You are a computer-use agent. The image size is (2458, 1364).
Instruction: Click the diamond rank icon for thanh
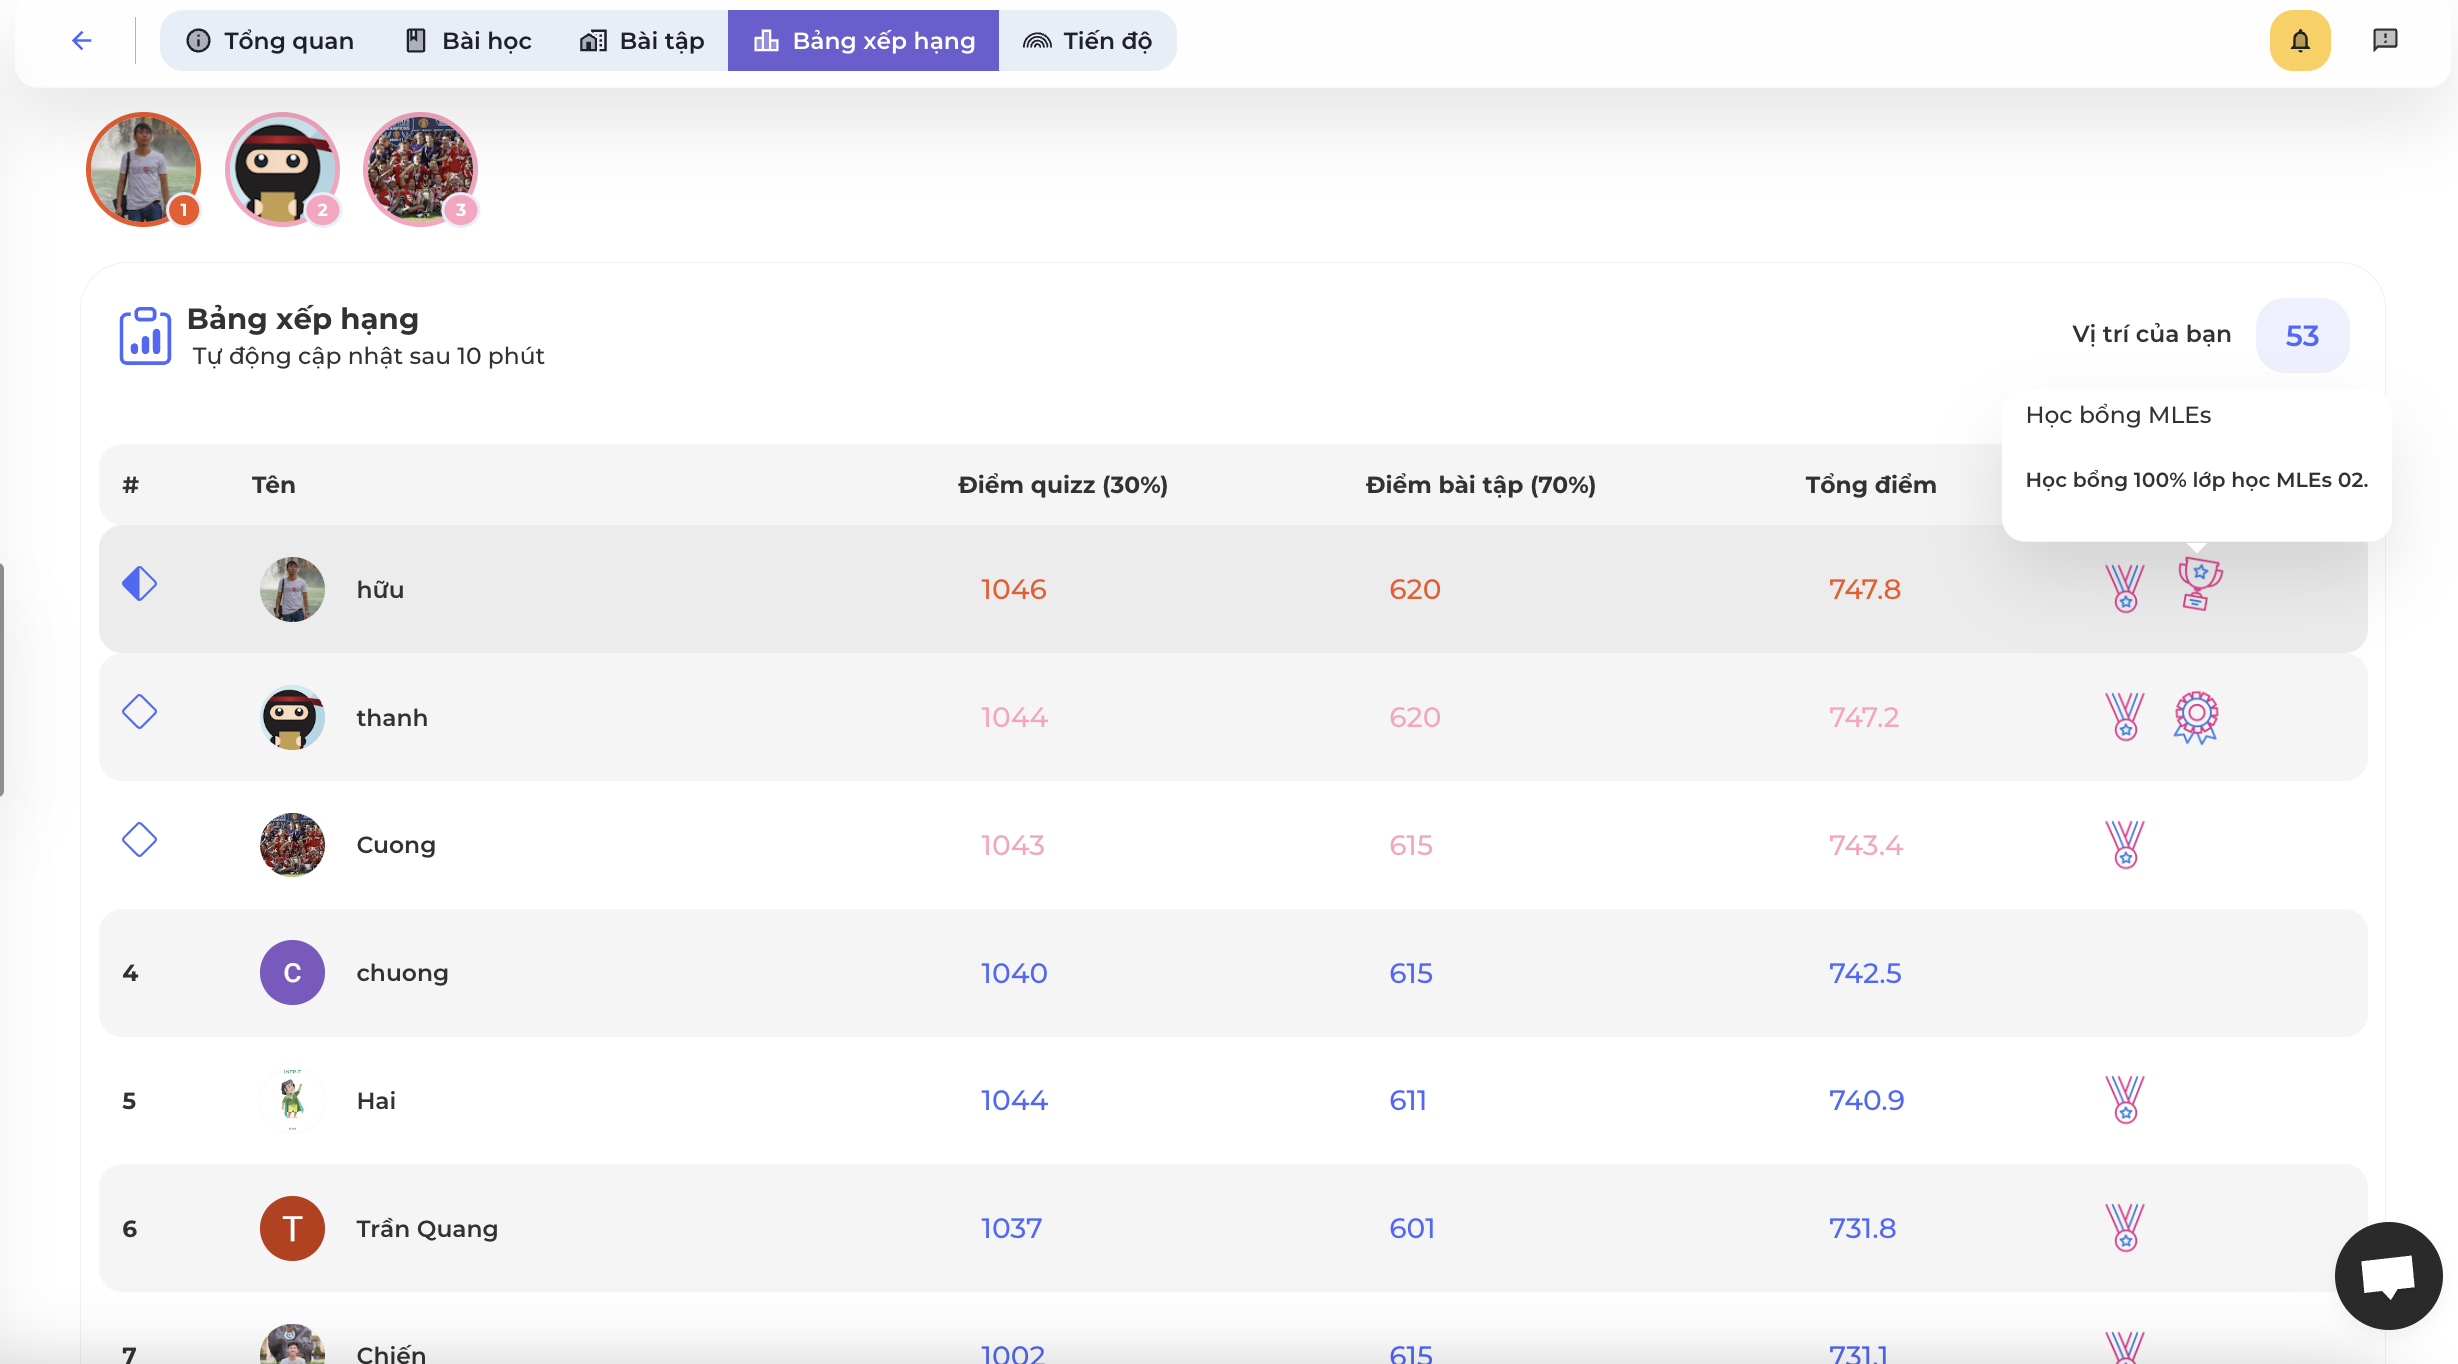139,712
